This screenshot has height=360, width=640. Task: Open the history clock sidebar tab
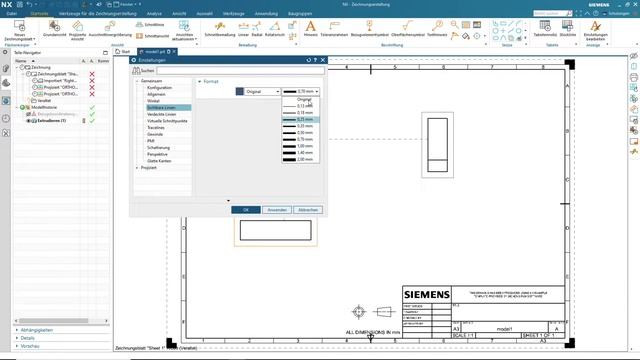6,118
